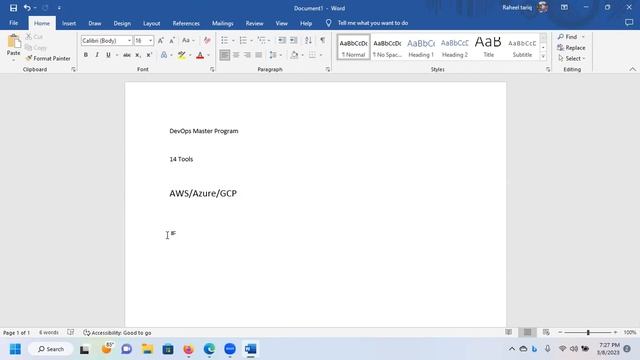Open the Microsoft Edge taskbar icon
Screen dimensions: 640x360
209,349
